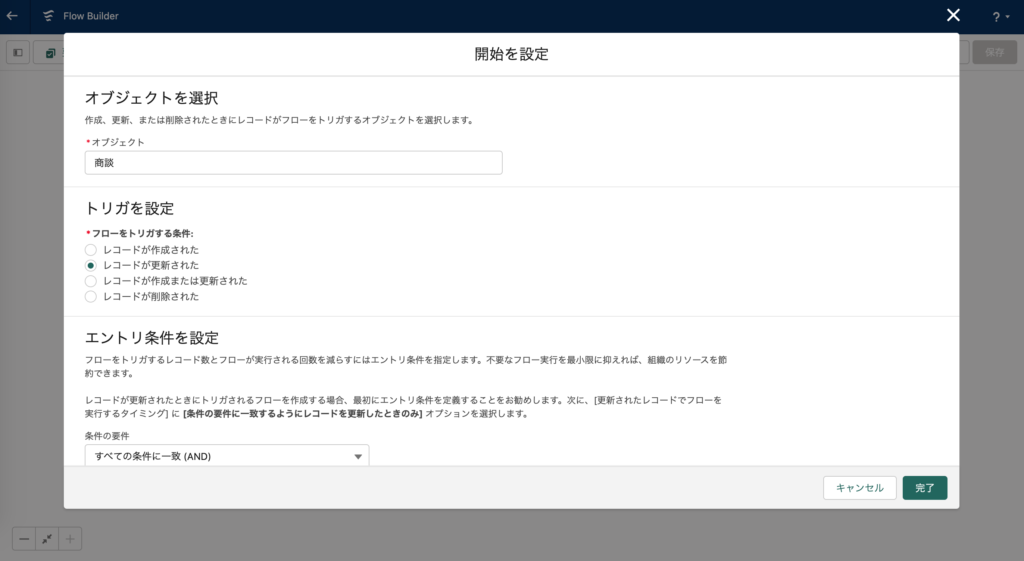Image resolution: width=1024 pixels, height=561 pixels.
Task: Close the modal with the X icon
Action: 953,15
